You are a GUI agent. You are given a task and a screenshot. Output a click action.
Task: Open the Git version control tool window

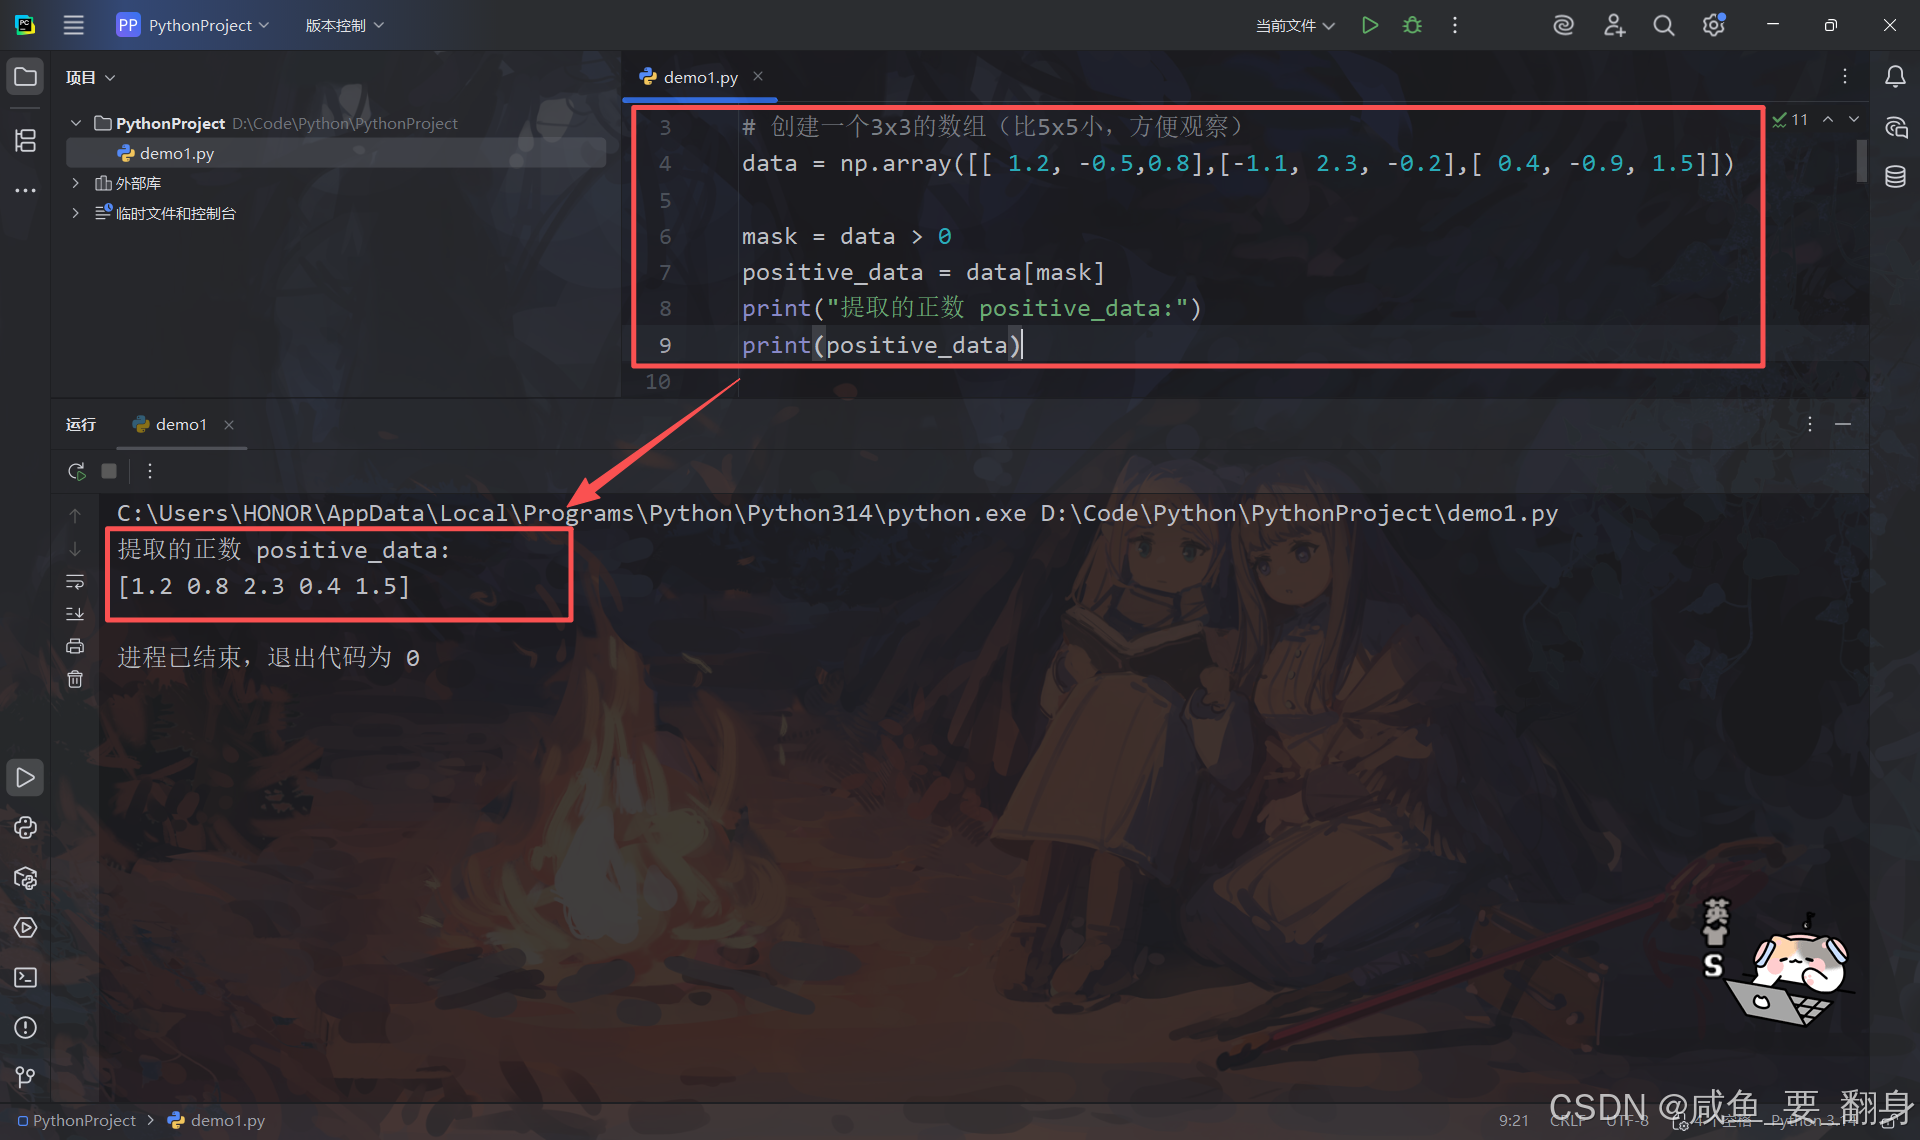25,1077
